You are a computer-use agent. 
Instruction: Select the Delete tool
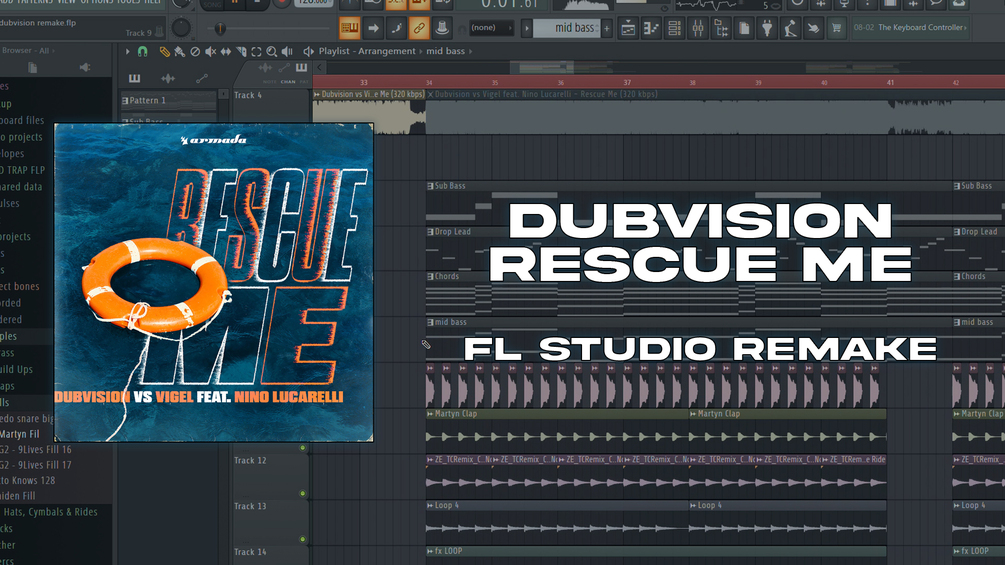pyautogui.click(x=195, y=51)
